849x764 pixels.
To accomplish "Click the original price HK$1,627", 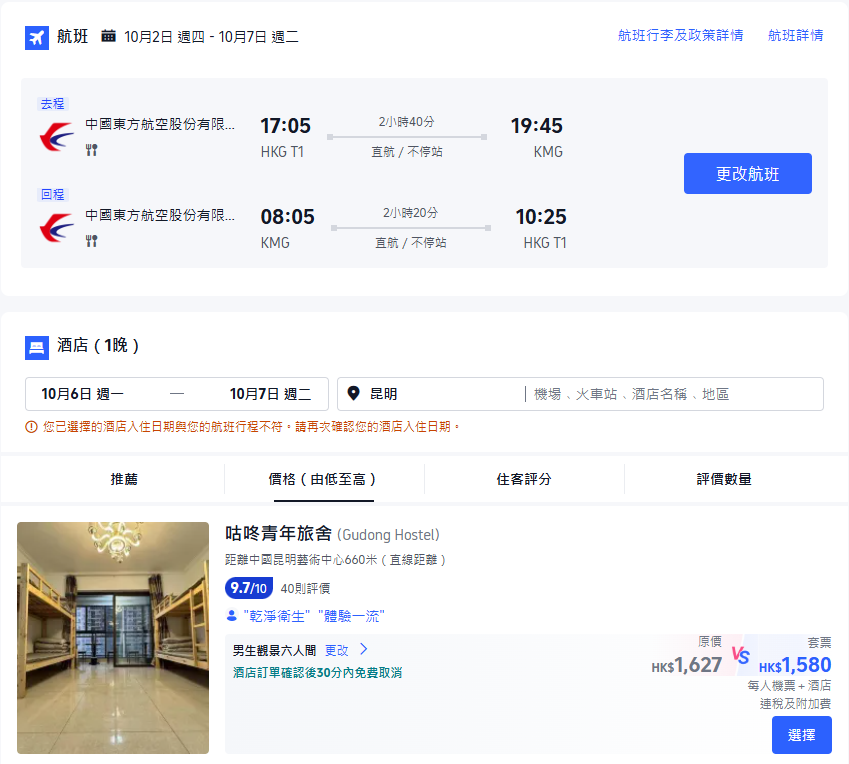I will click(x=687, y=665).
